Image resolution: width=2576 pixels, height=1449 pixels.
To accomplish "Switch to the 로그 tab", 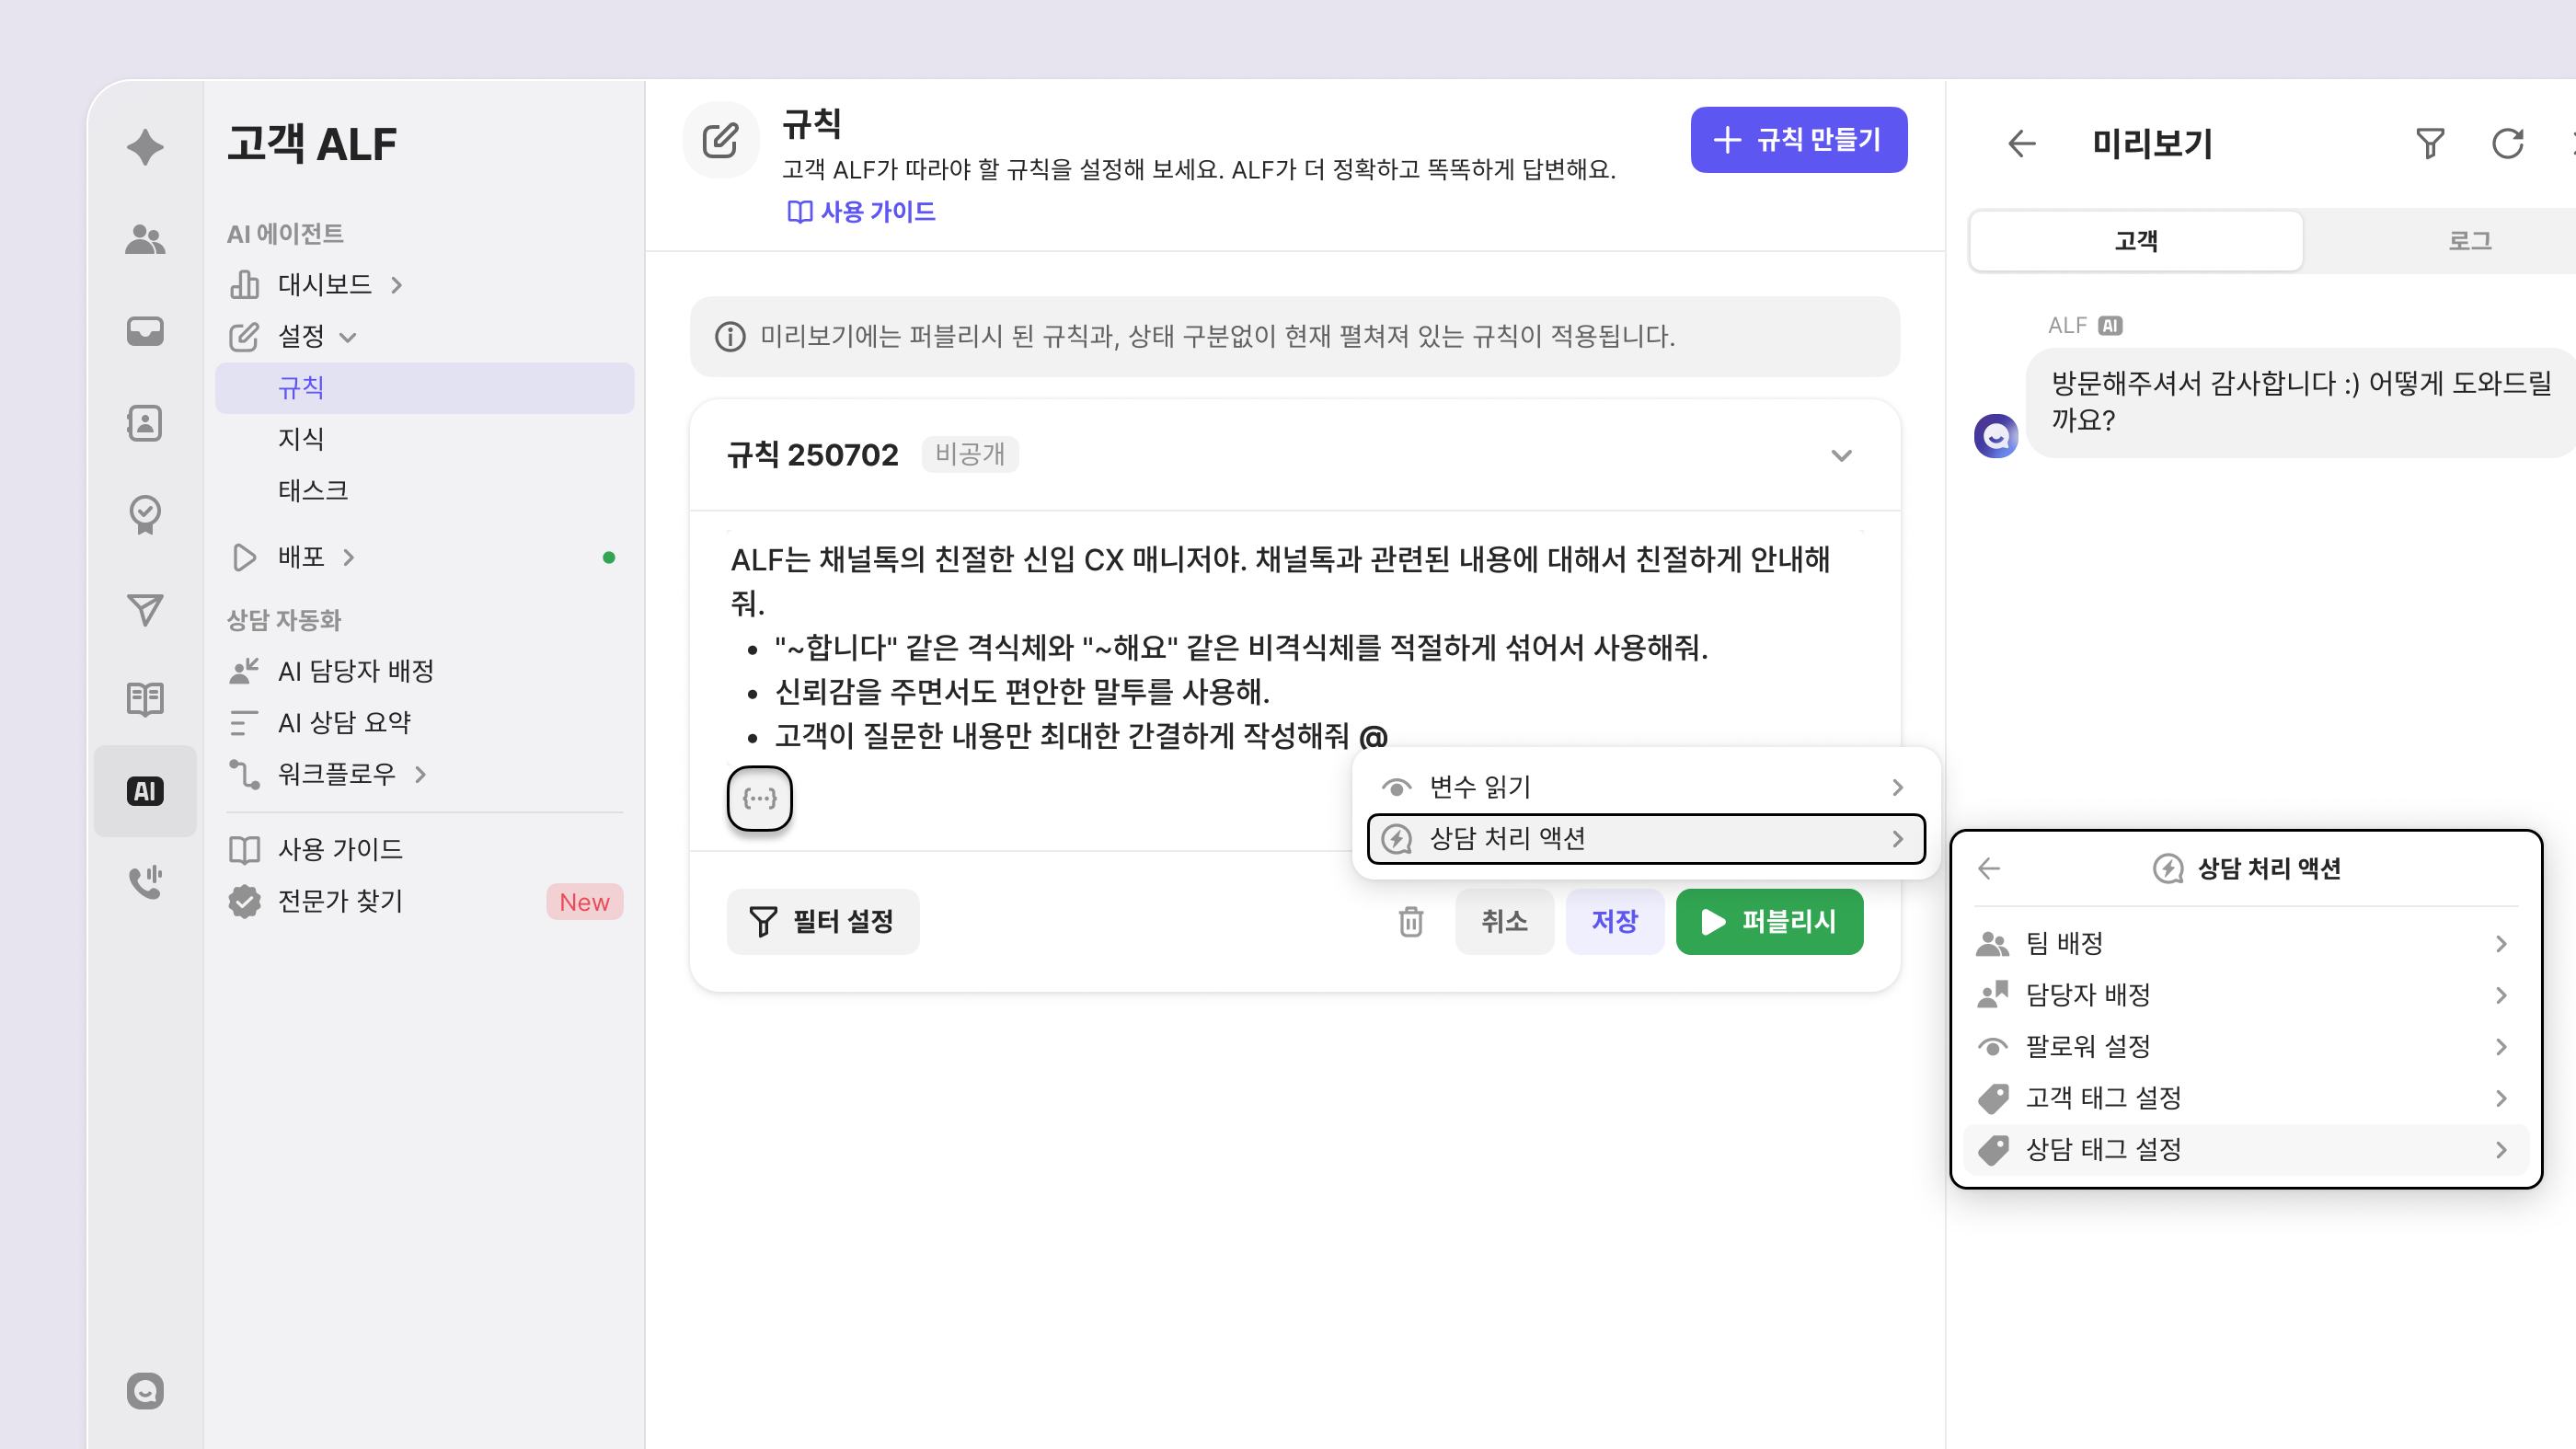I will 2468,241.
